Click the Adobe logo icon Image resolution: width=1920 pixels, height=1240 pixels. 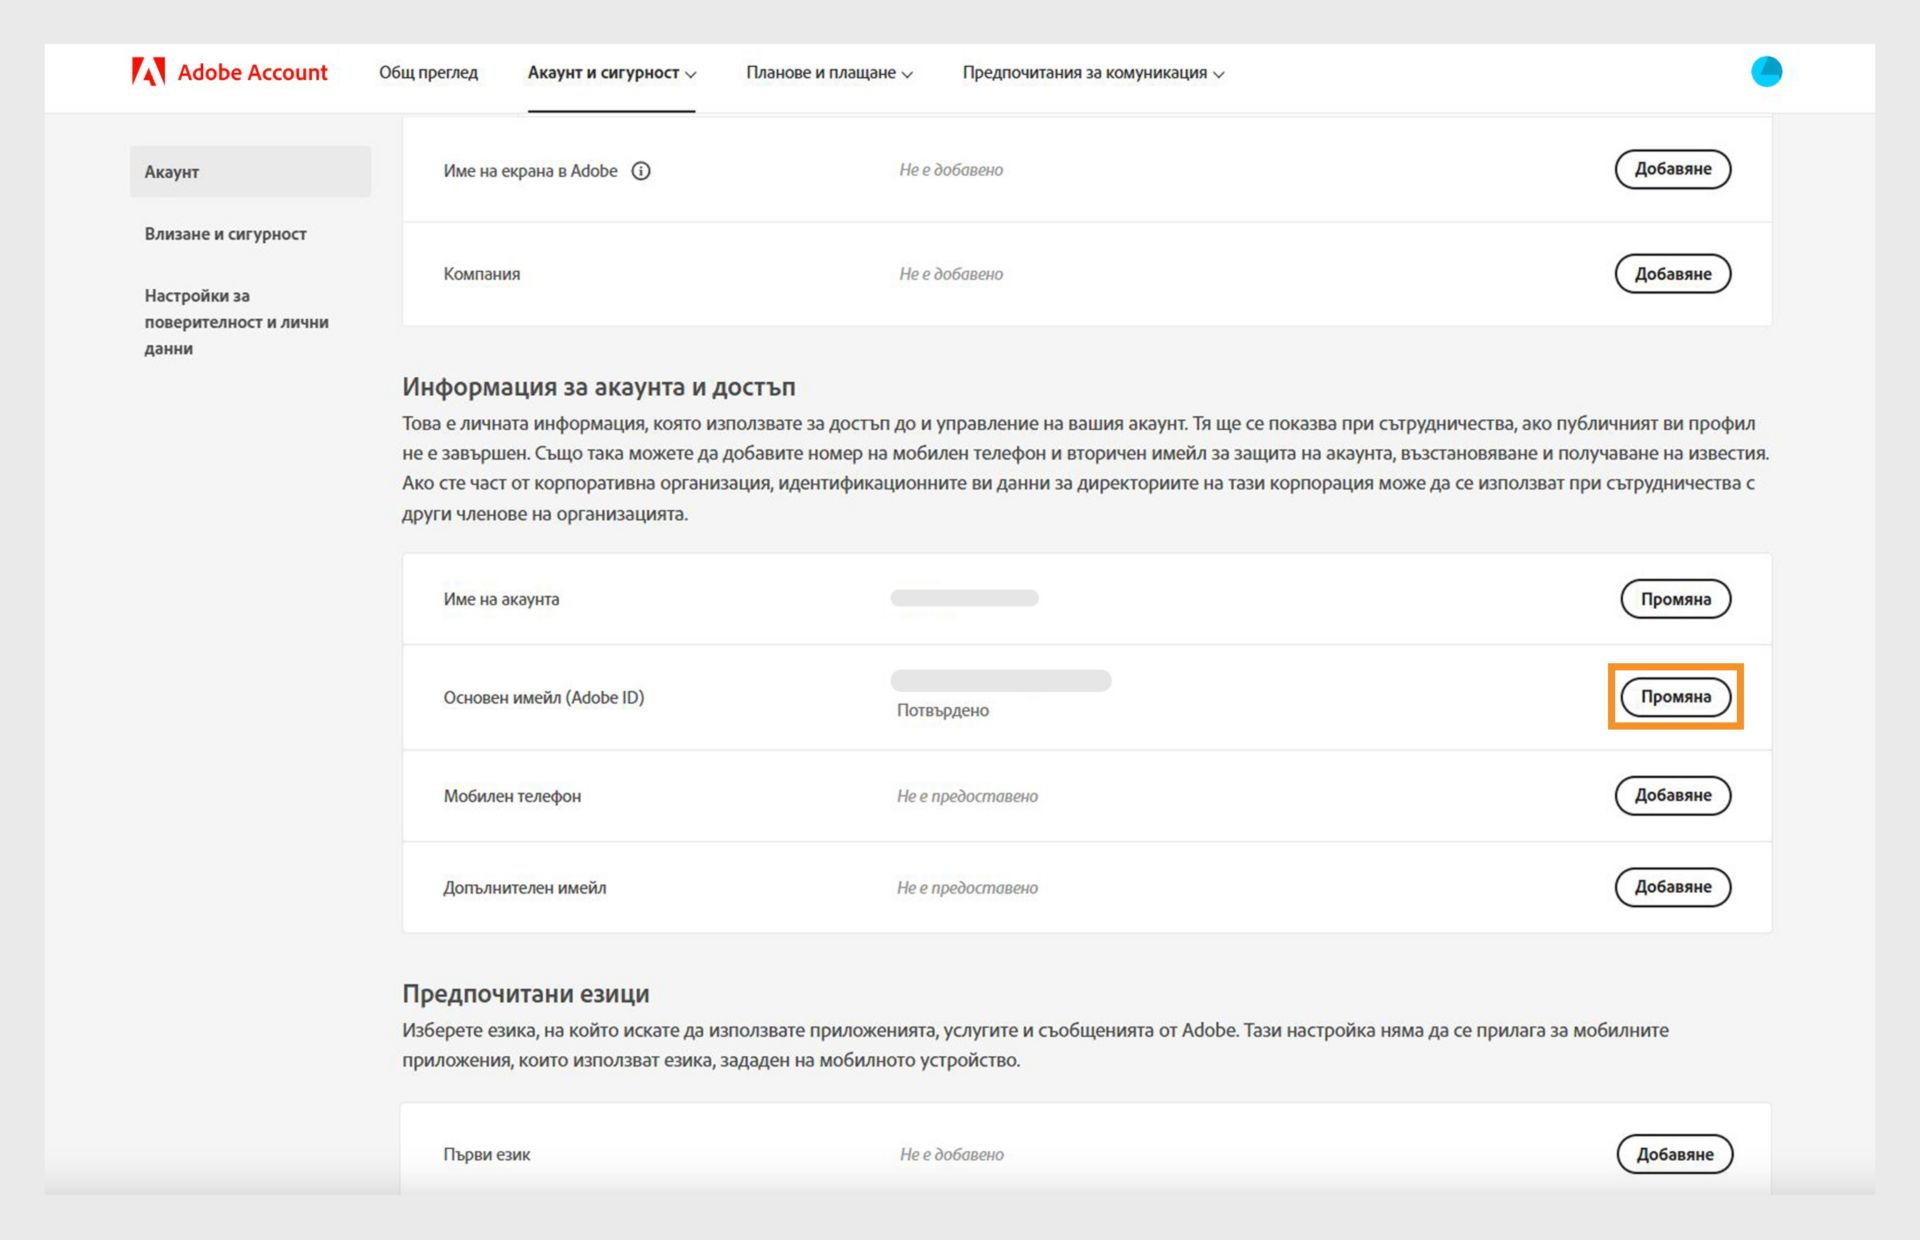pyautogui.click(x=148, y=72)
